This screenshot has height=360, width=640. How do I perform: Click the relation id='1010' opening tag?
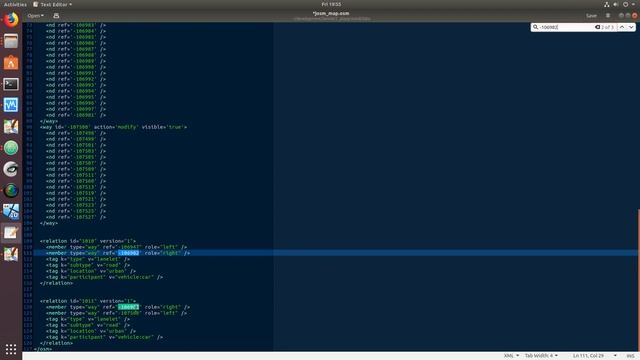(88, 241)
